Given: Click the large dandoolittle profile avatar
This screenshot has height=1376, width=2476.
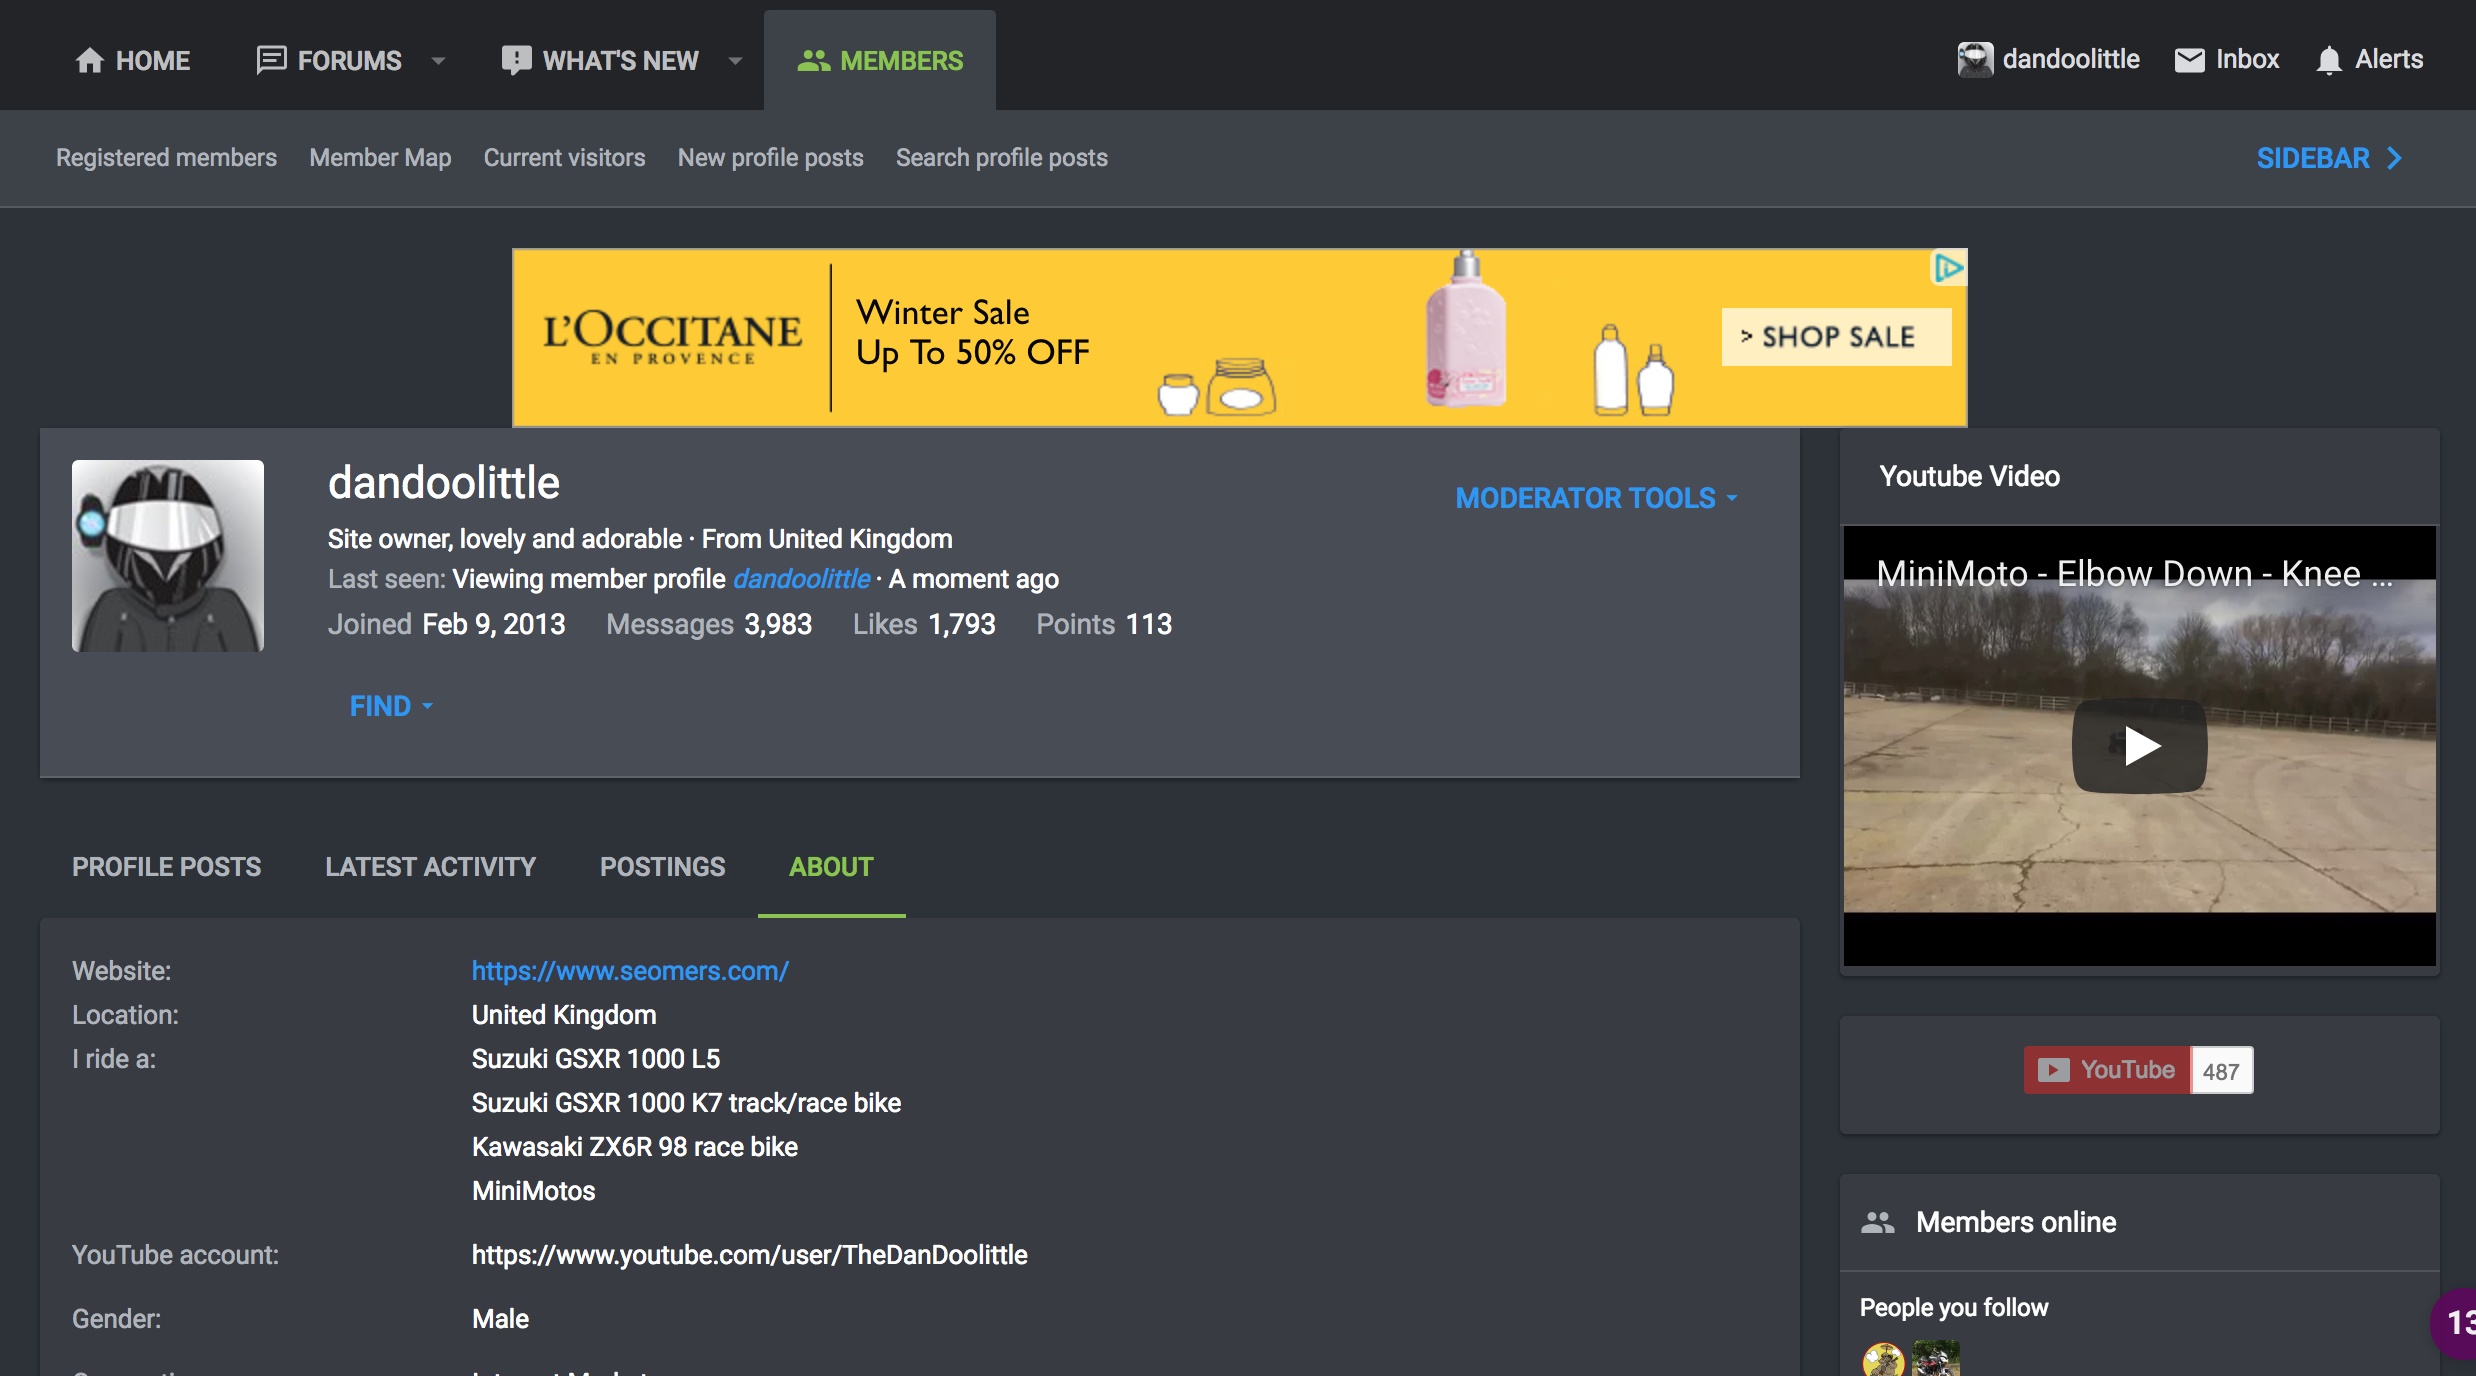Looking at the screenshot, I should 168,556.
